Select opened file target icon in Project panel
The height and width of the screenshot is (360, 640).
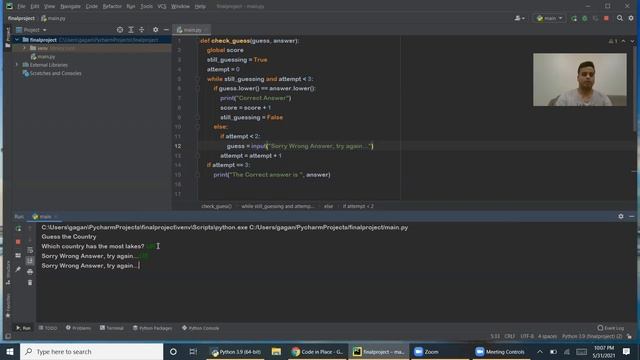(120, 30)
